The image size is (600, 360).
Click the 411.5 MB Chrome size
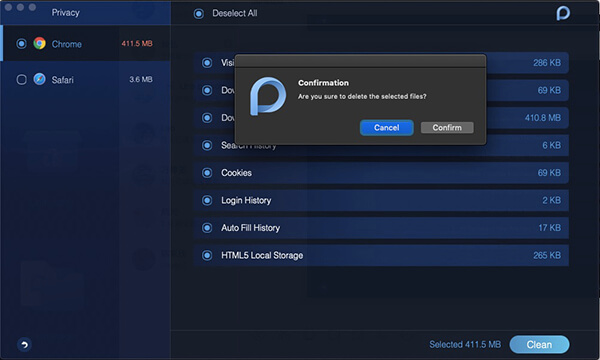[137, 44]
